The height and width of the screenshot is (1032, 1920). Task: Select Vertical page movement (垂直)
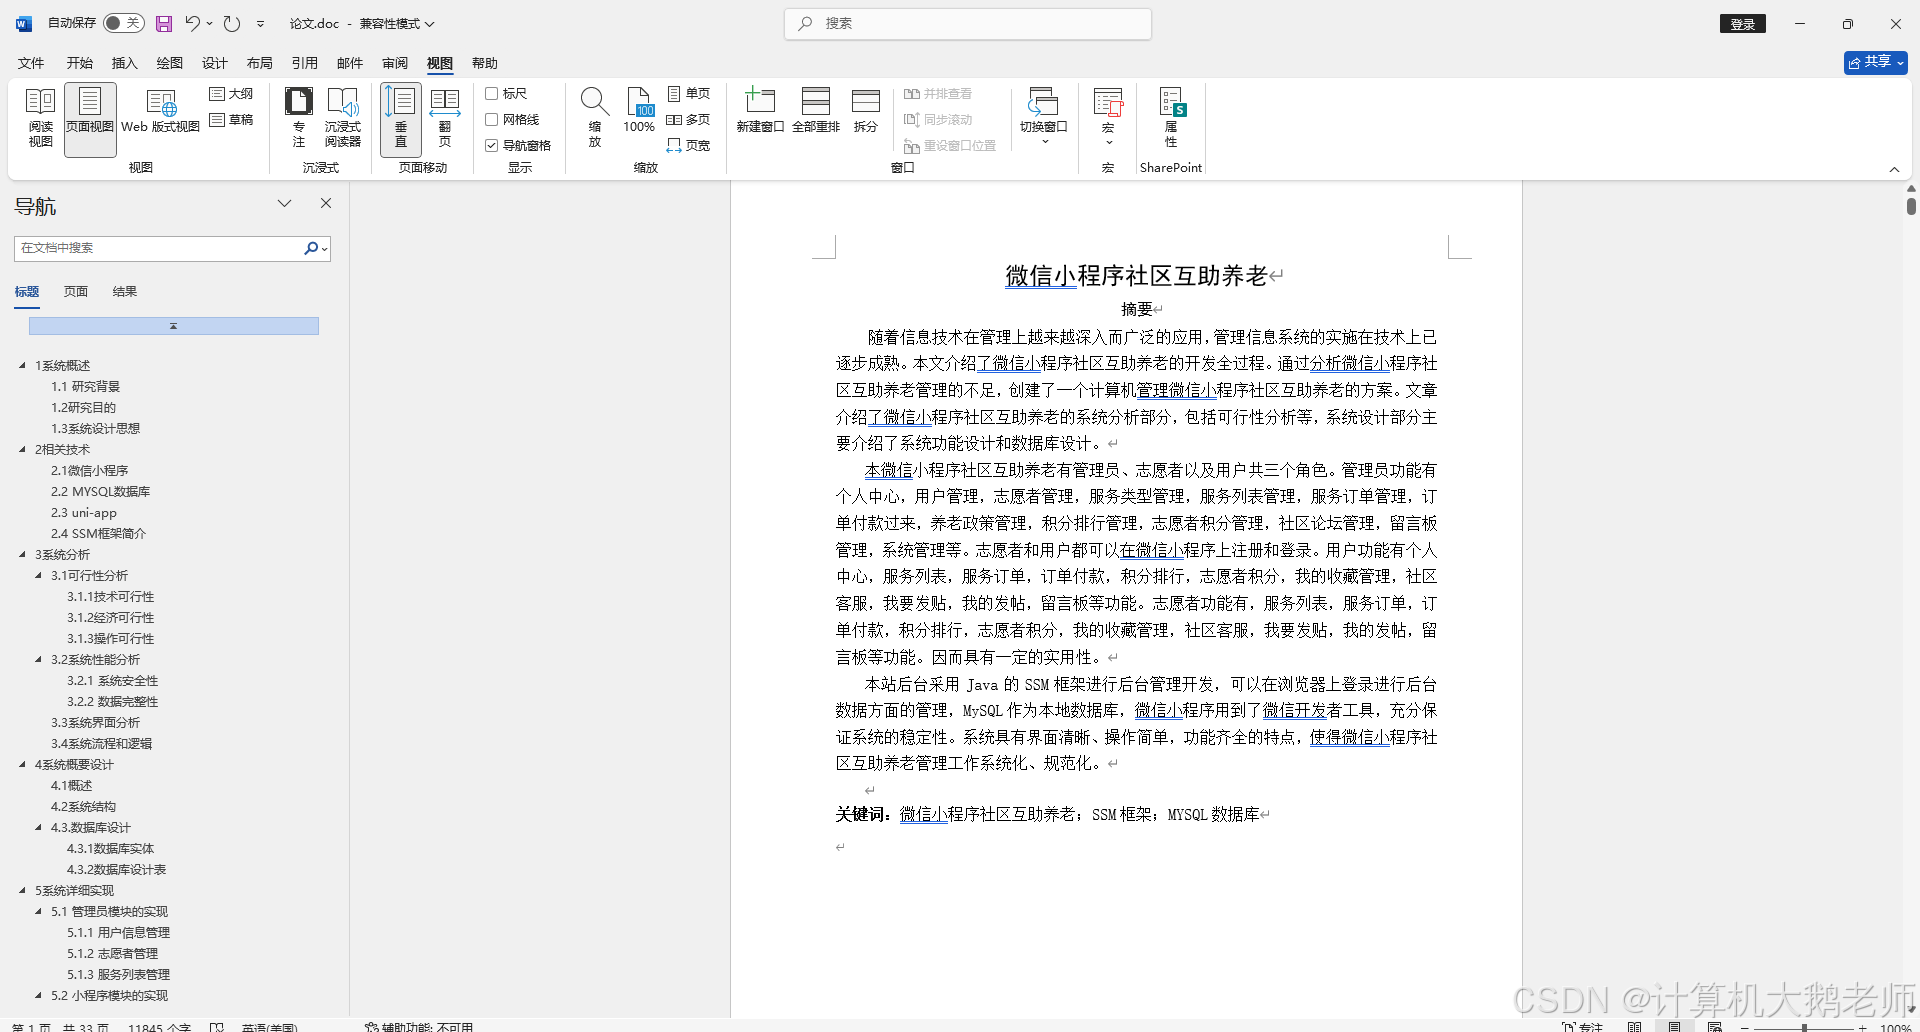click(x=400, y=118)
